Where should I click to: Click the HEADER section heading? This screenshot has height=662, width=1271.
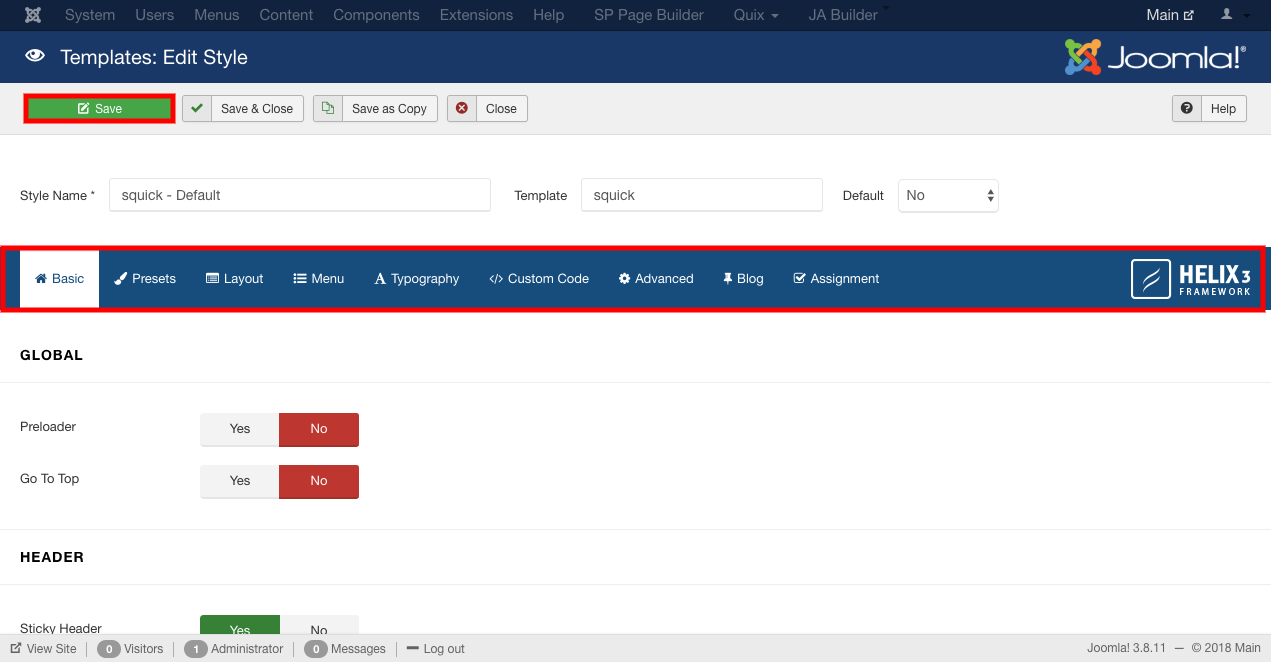click(52, 557)
